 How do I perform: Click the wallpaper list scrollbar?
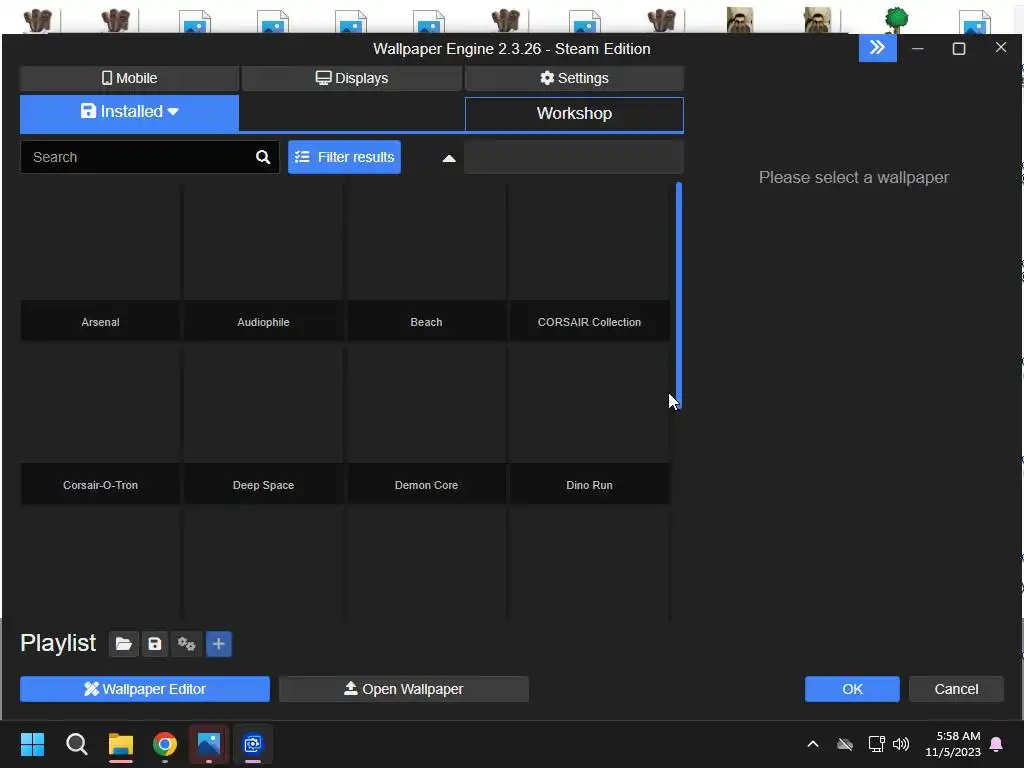click(679, 295)
